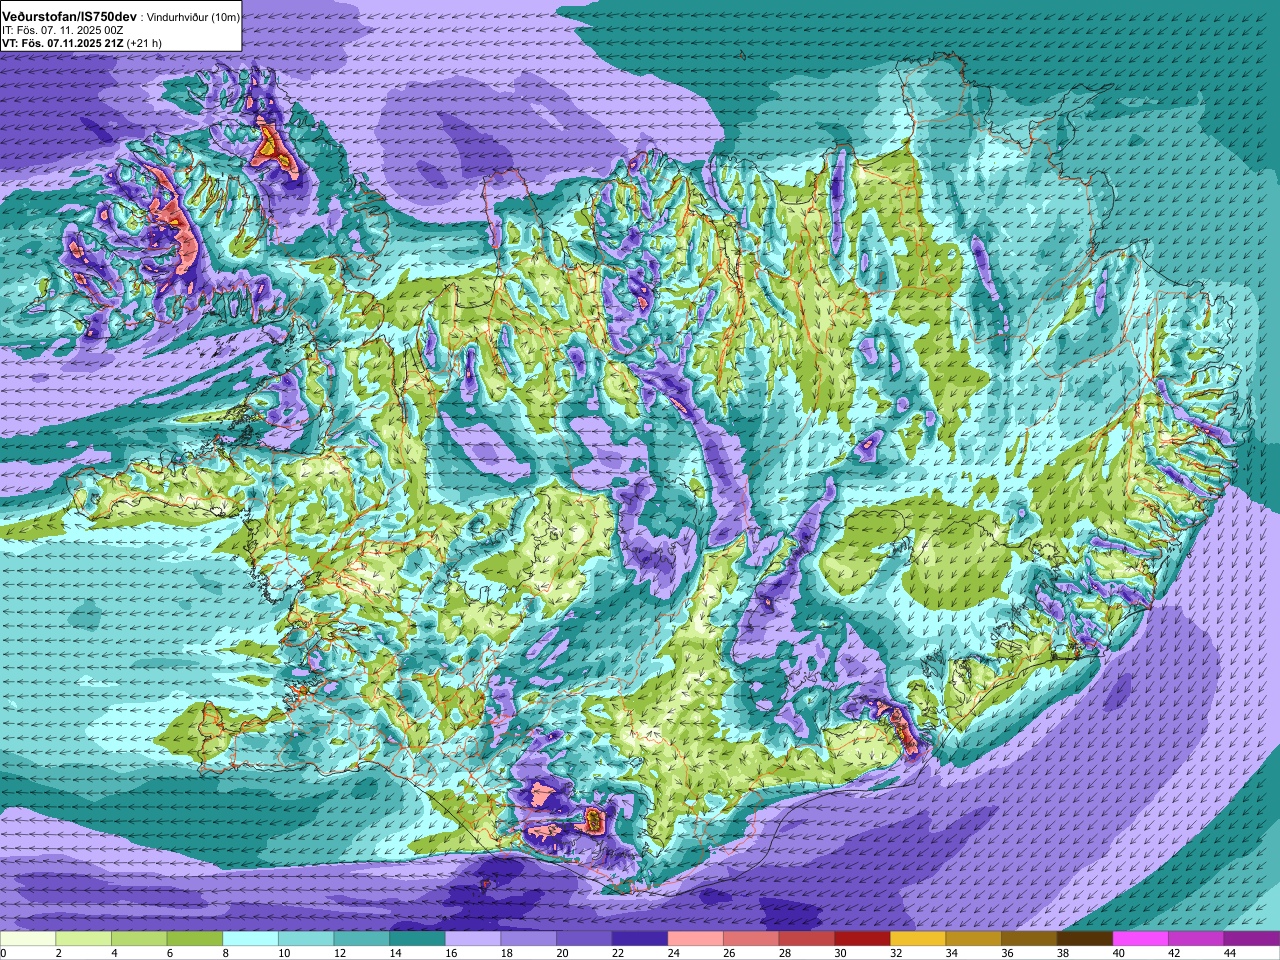The image size is (1280, 960).
Task: Click the legend number 40
Action: 1119,954
